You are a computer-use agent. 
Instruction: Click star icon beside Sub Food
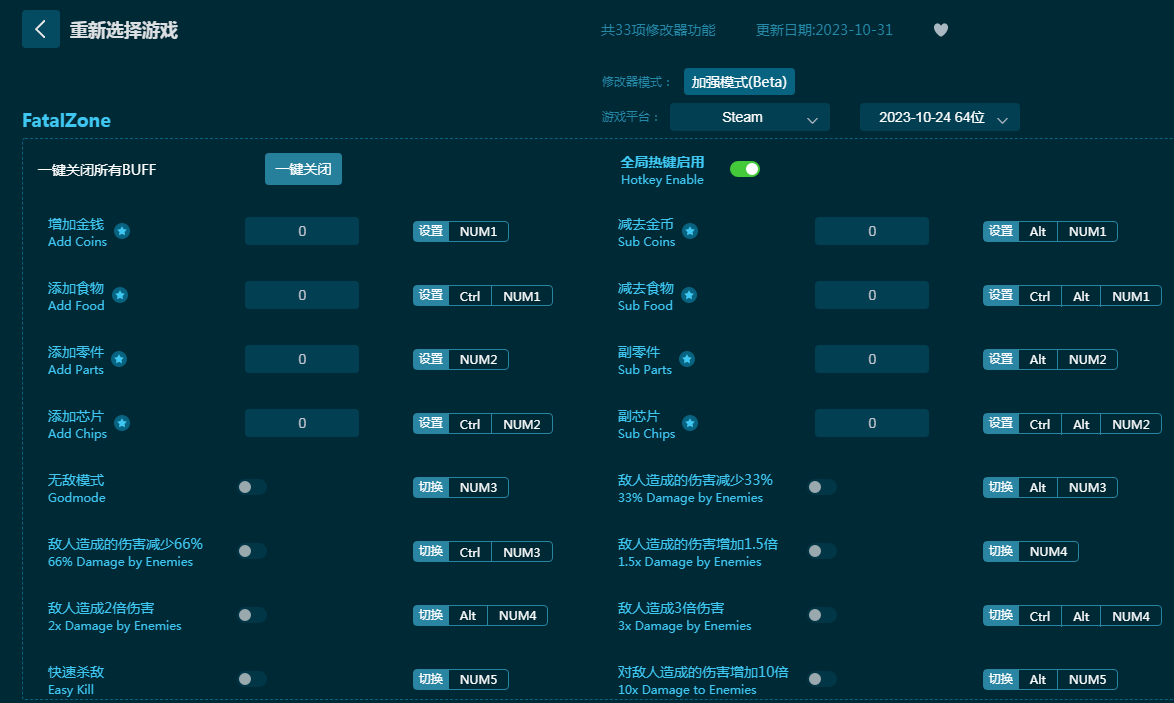click(x=688, y=295)
